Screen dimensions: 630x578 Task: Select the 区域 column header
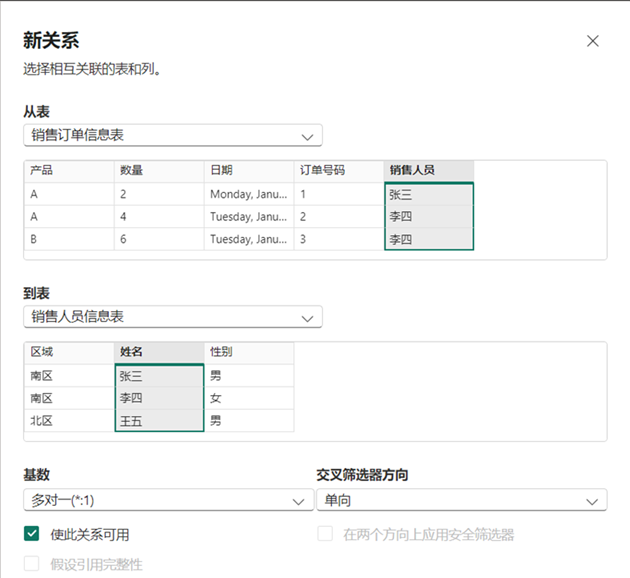pos(68,352)
